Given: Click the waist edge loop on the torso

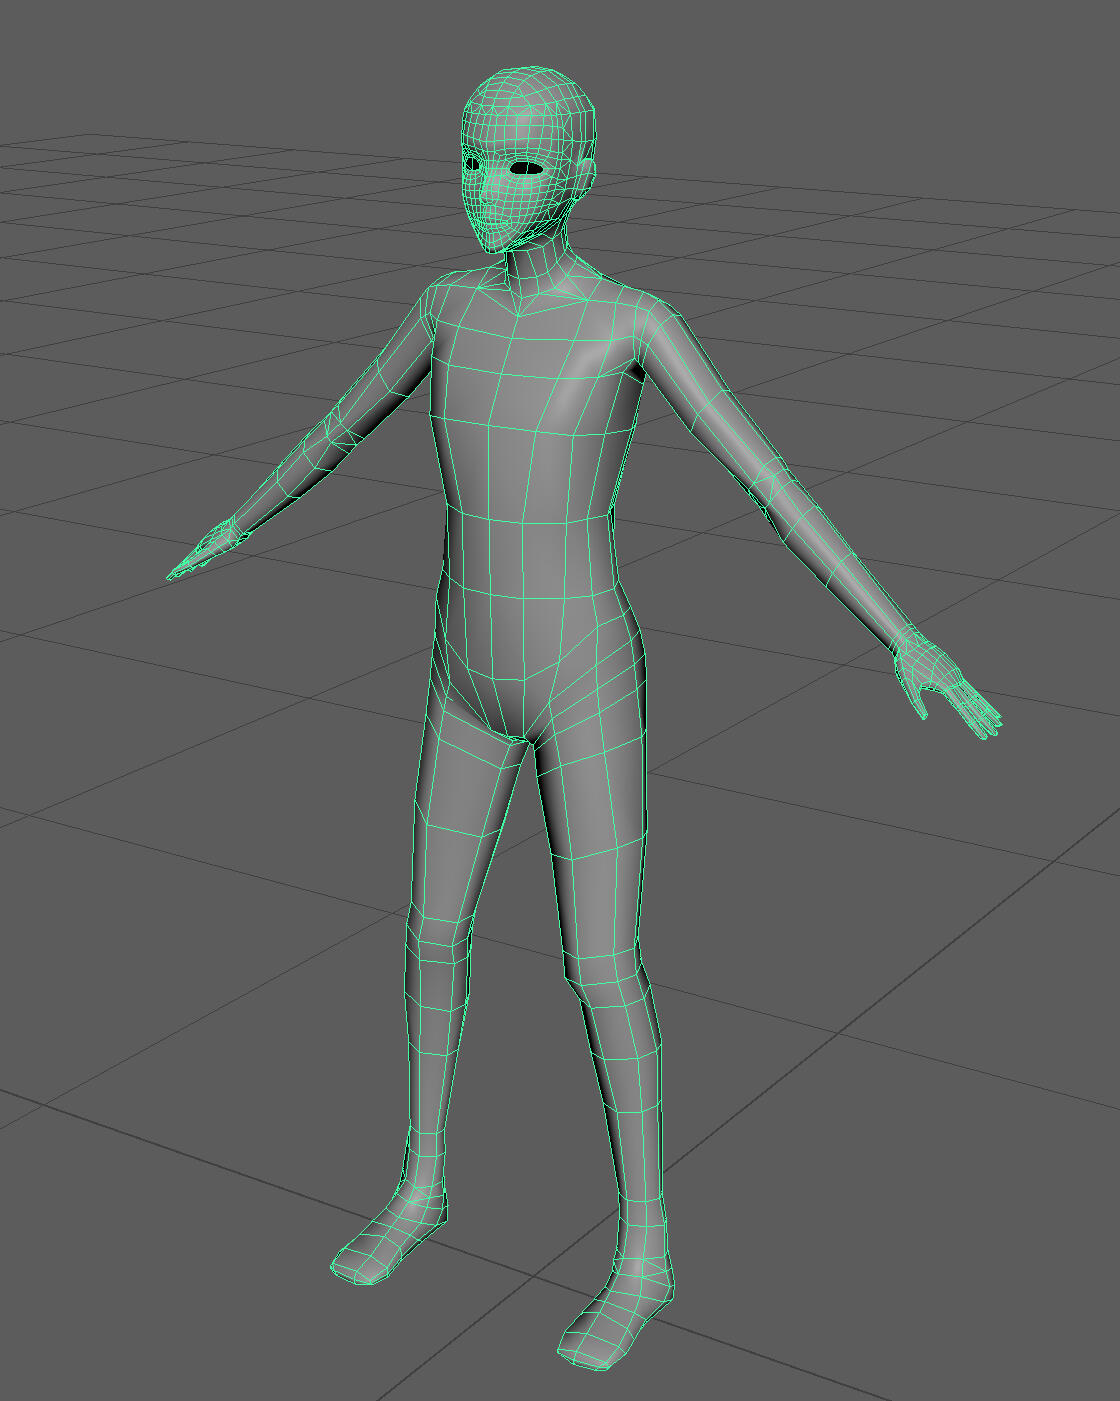Looking at the screenshot, I should [528, 521].
